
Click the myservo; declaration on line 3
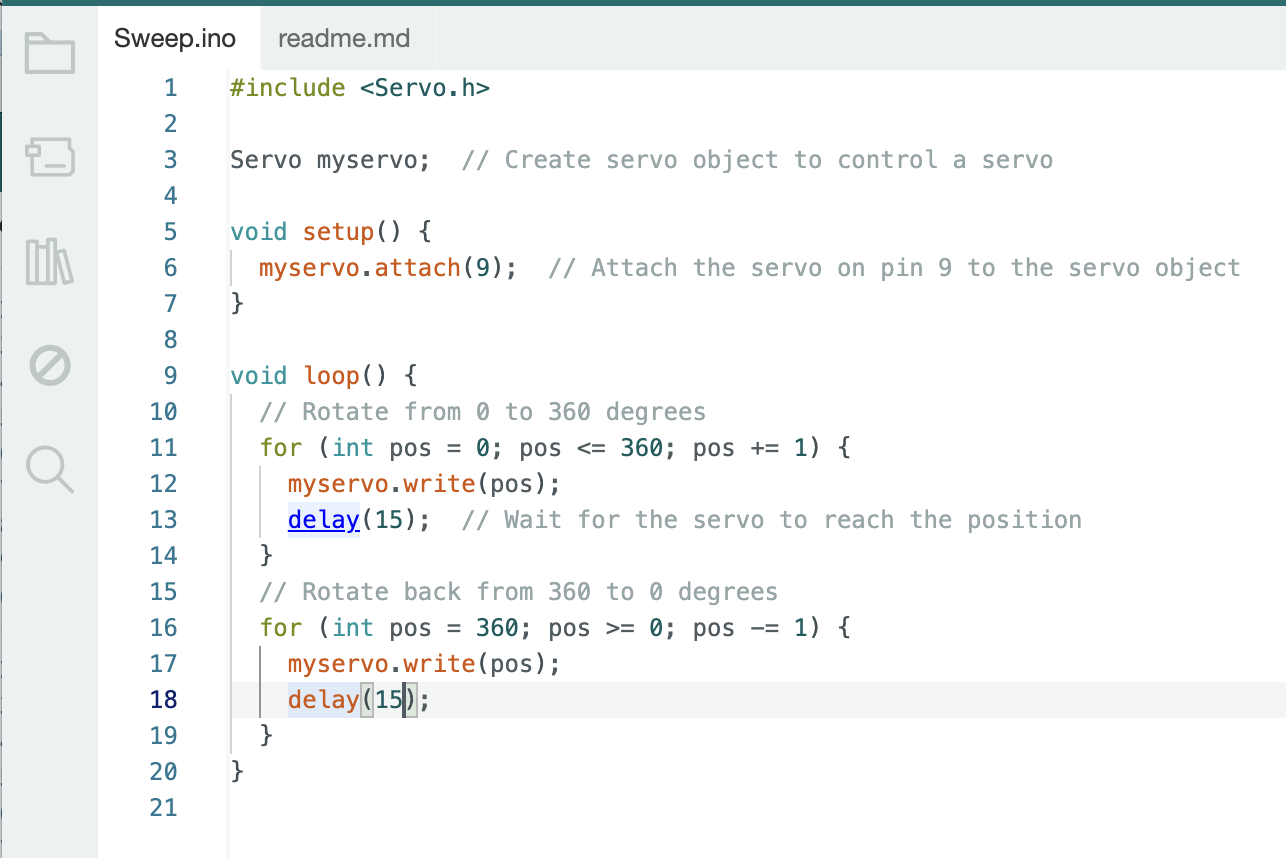pyautogui.click(x=374, y=160)
